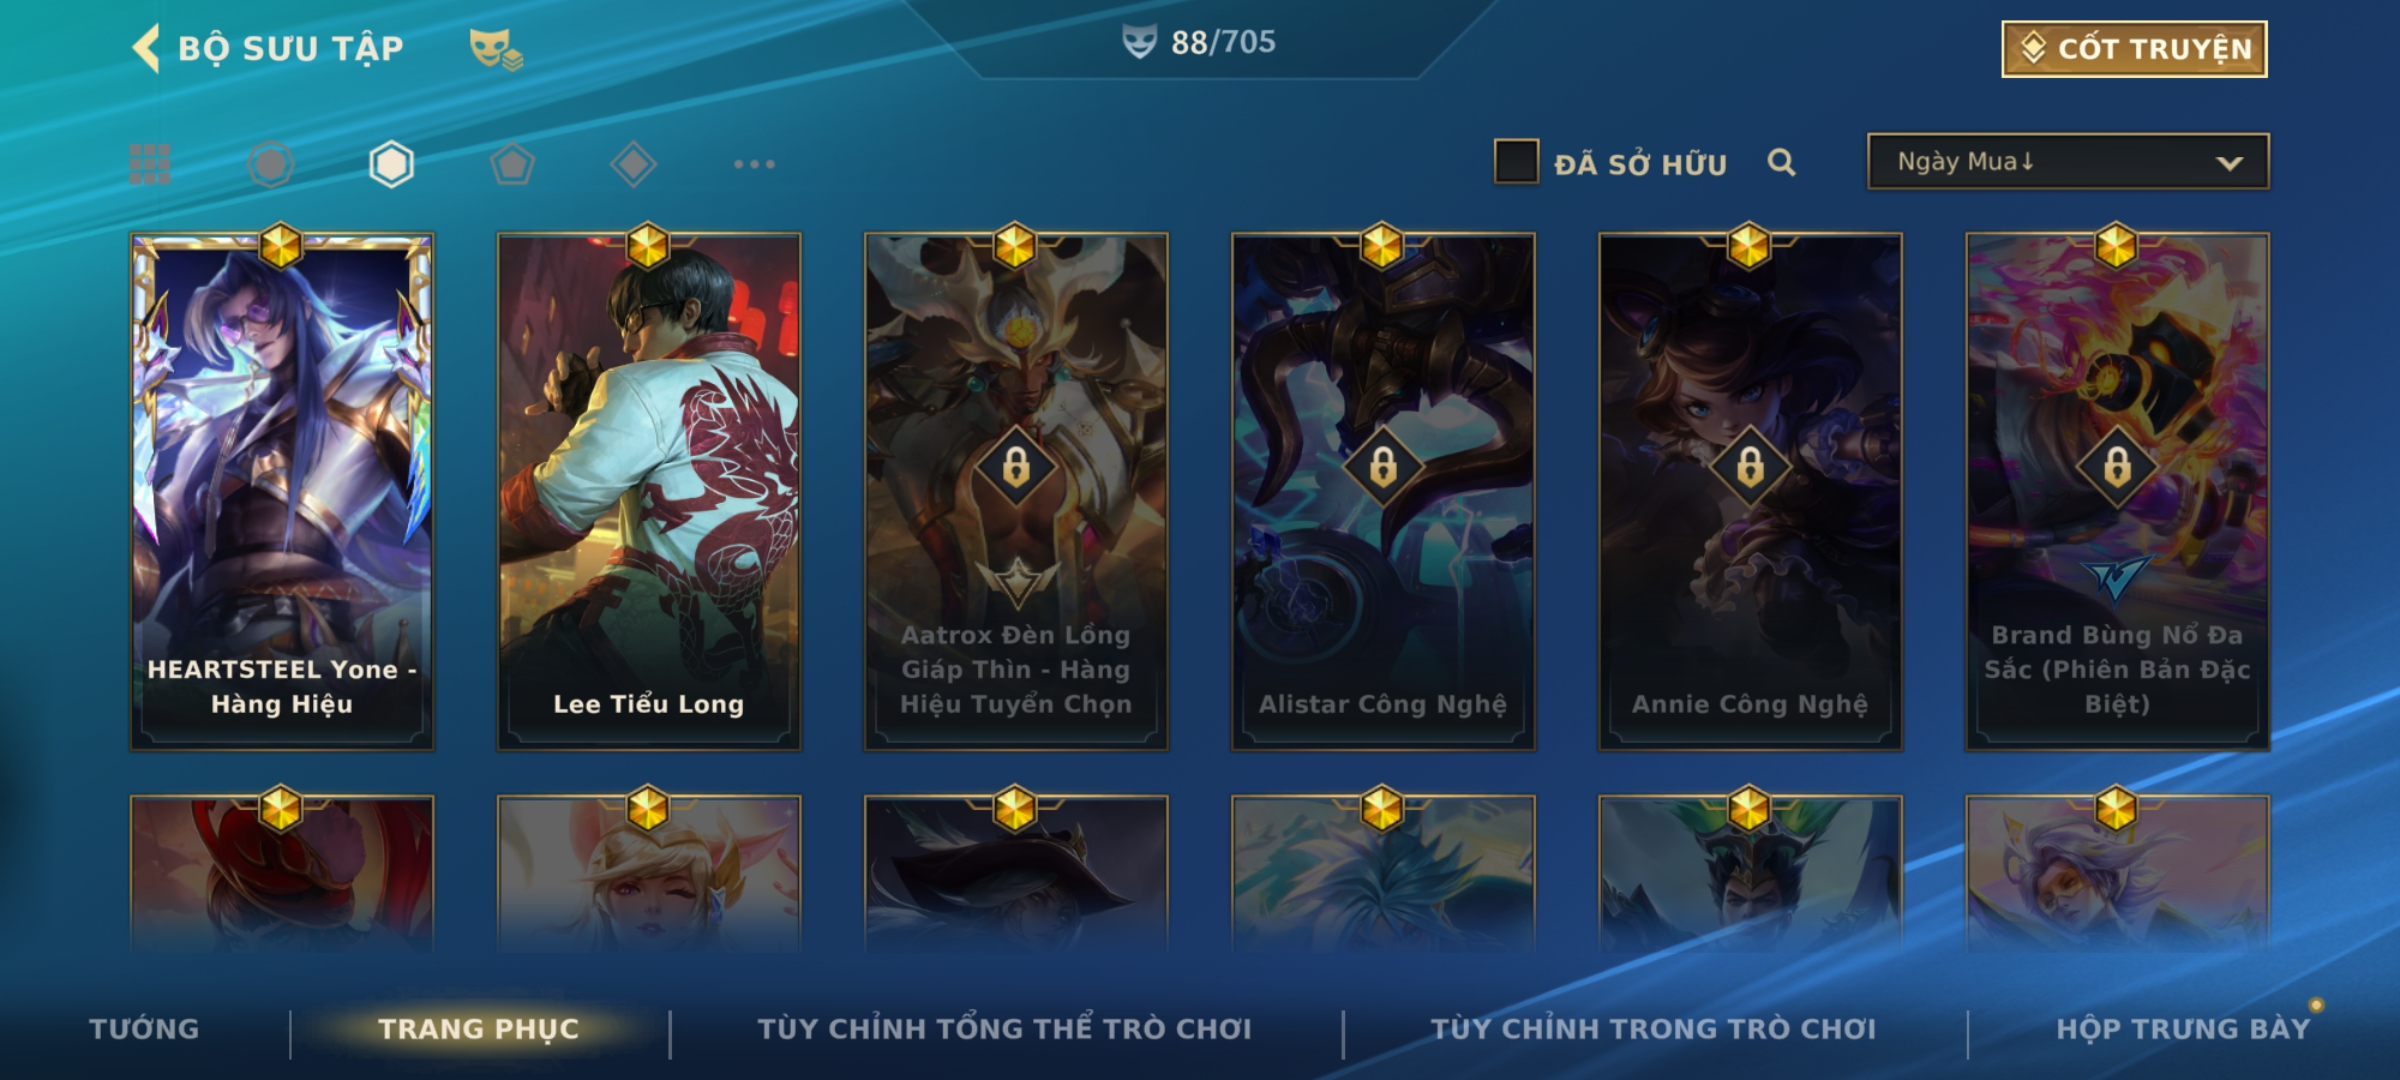Go back using the Bộ Sưu Tập arrow

(146, 48)
